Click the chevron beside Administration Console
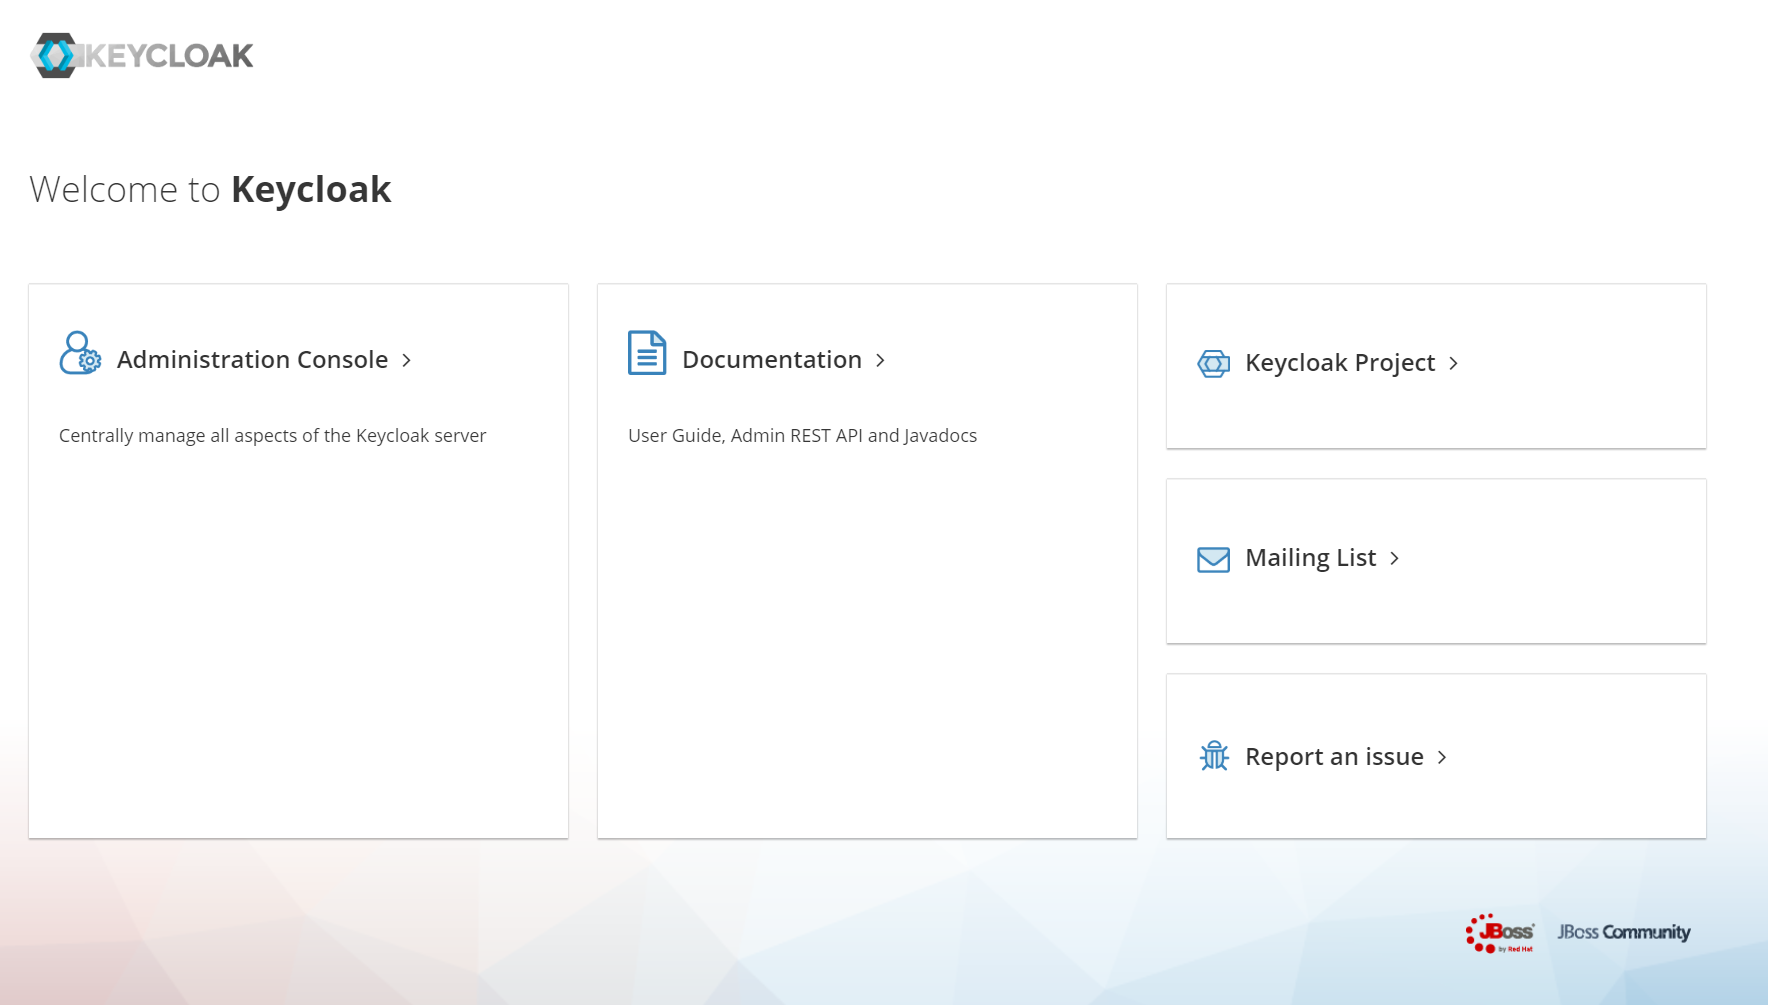The image size is (1768, 1005). coord(407,360)
